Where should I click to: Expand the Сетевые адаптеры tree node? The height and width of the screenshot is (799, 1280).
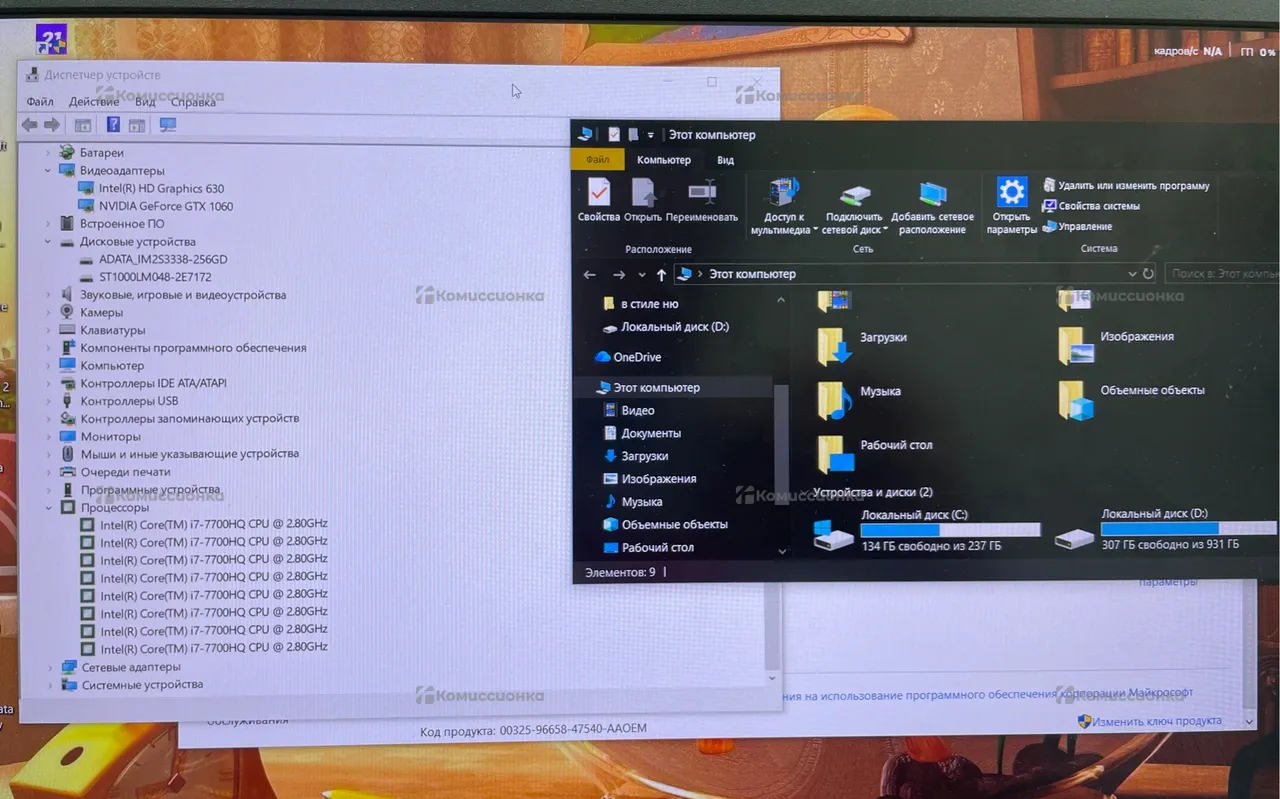(50, 667)
